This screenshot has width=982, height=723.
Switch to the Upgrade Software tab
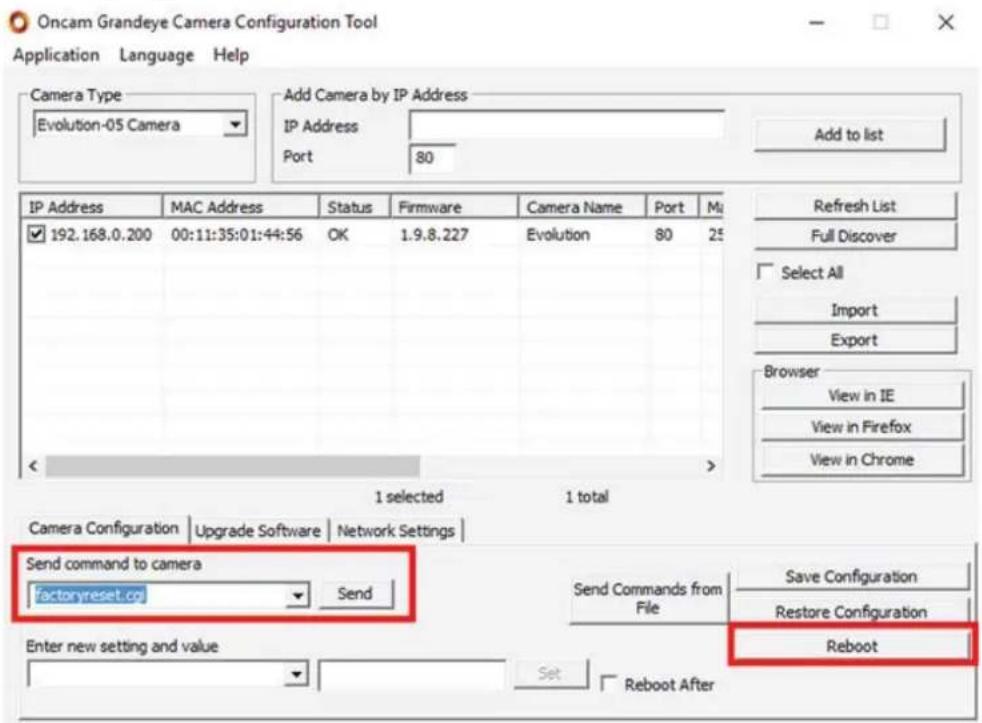(x=257, y=531)
